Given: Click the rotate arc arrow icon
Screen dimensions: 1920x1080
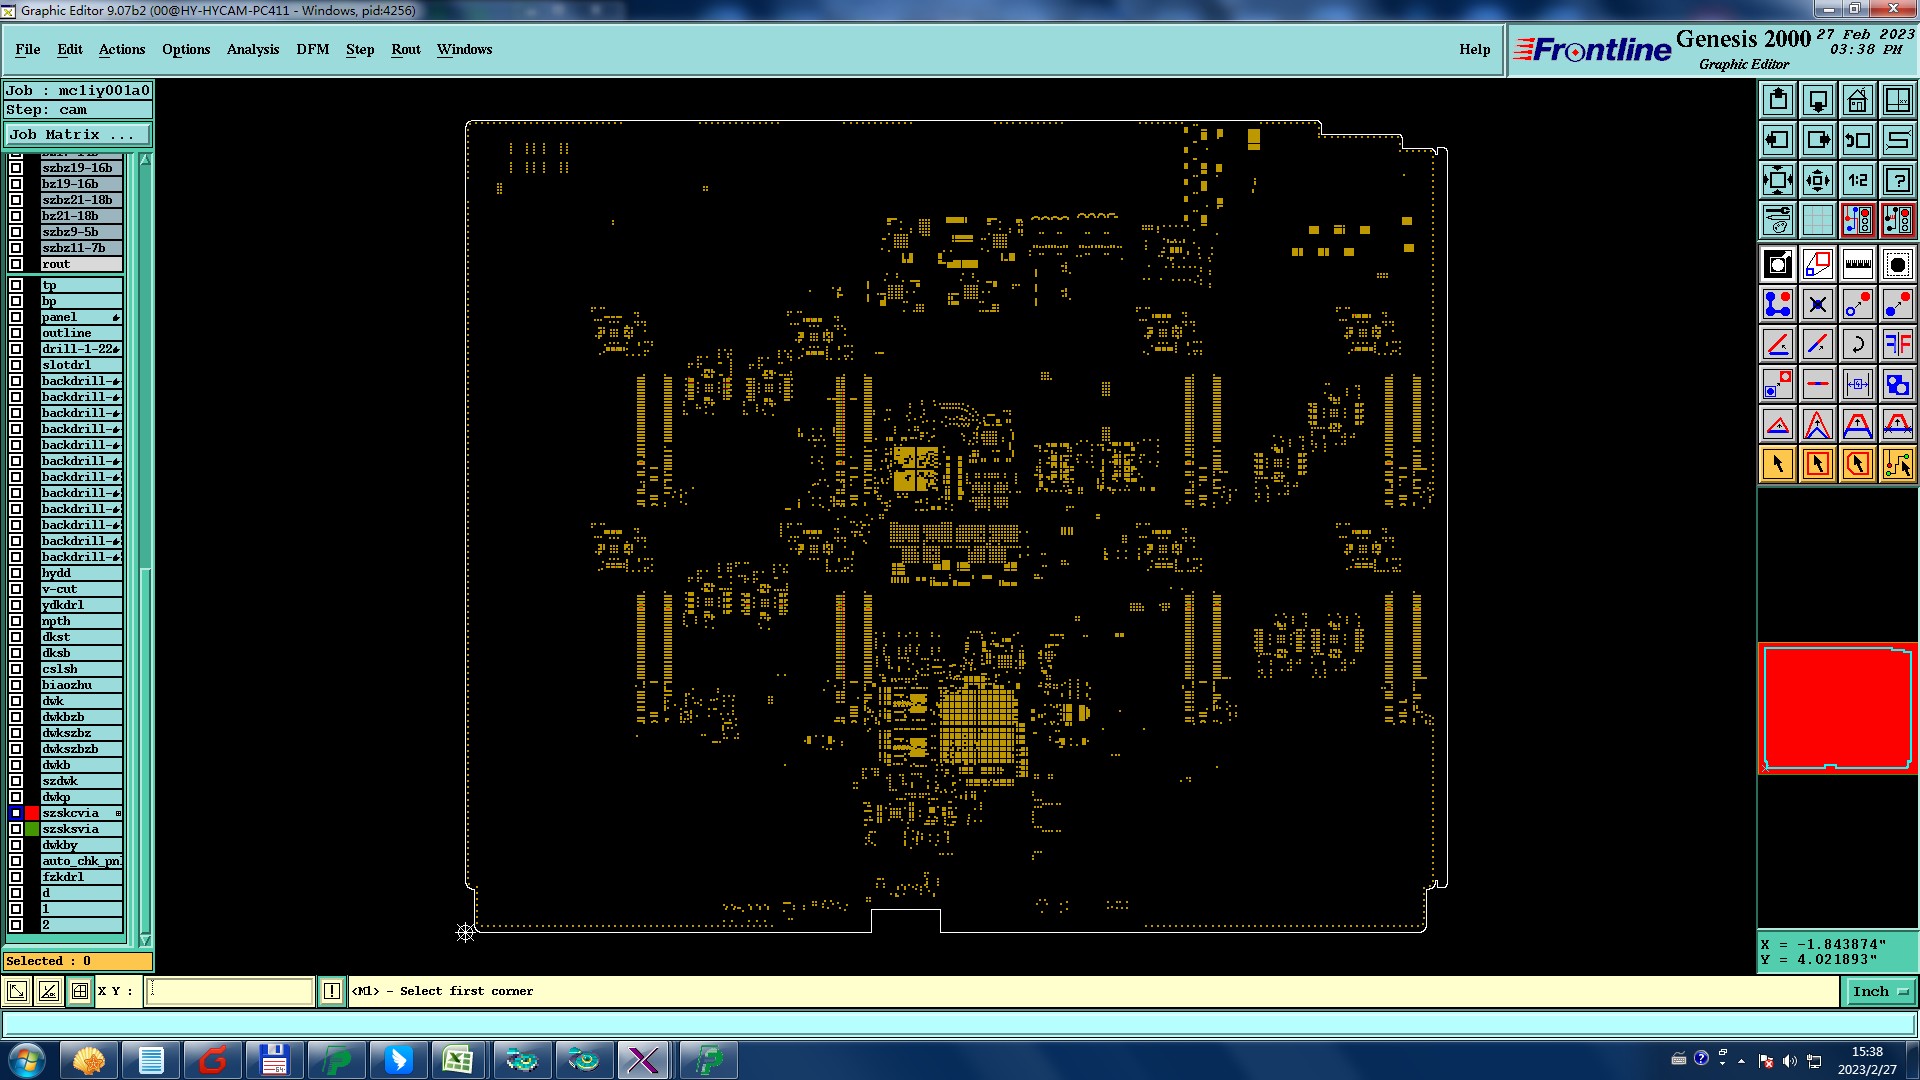Looking at the screenshot, I should pos(1858,344).
